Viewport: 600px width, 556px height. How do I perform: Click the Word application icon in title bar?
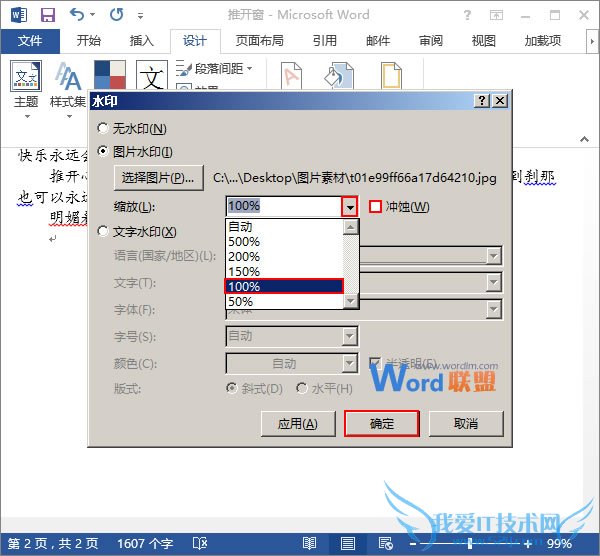tap(19, 15)
